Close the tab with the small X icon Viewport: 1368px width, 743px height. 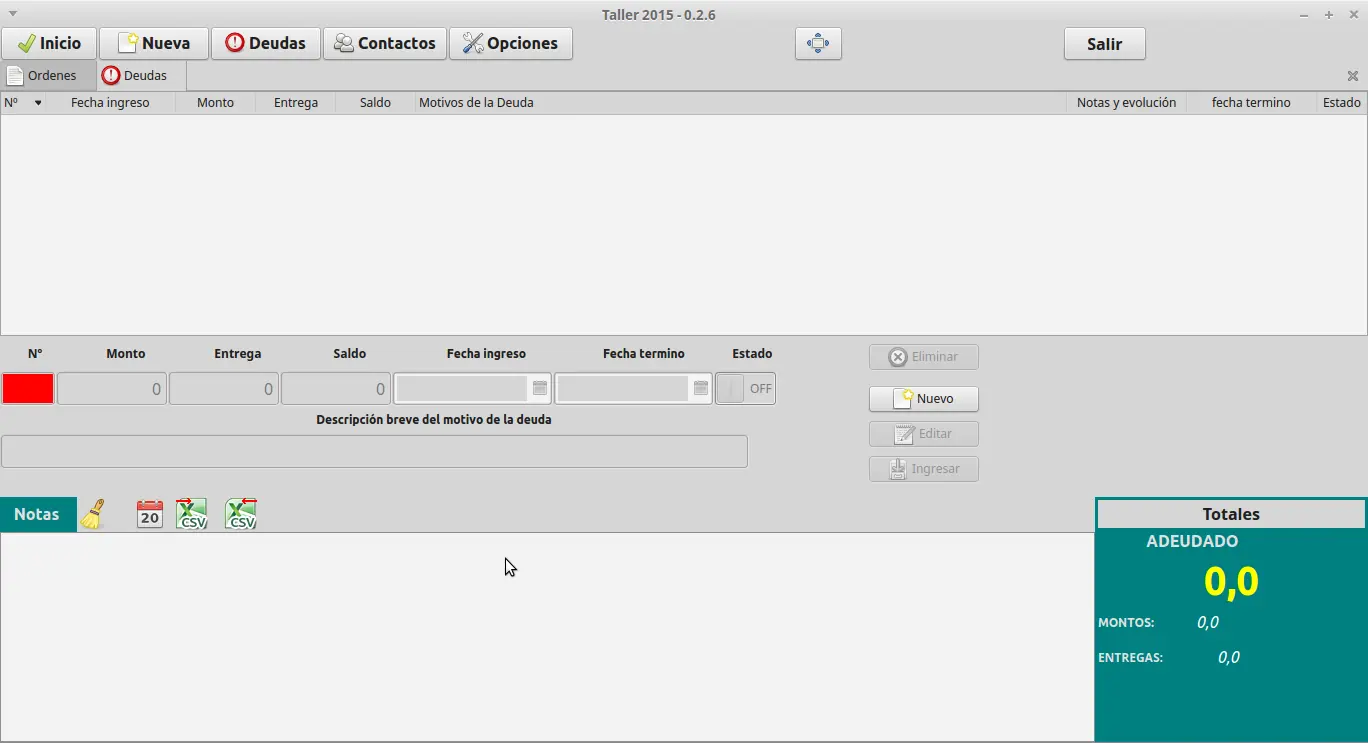pyautogui.click(x=1353, y=76)
